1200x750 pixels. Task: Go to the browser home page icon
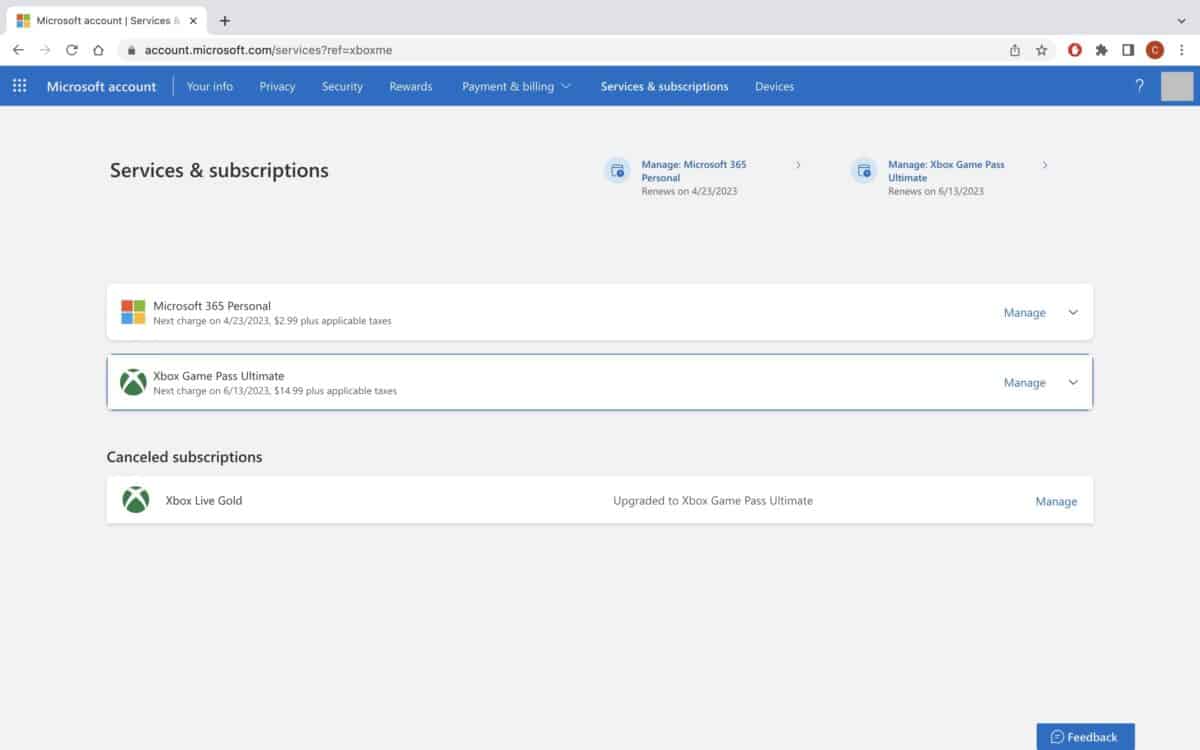[x=98, y=49]
